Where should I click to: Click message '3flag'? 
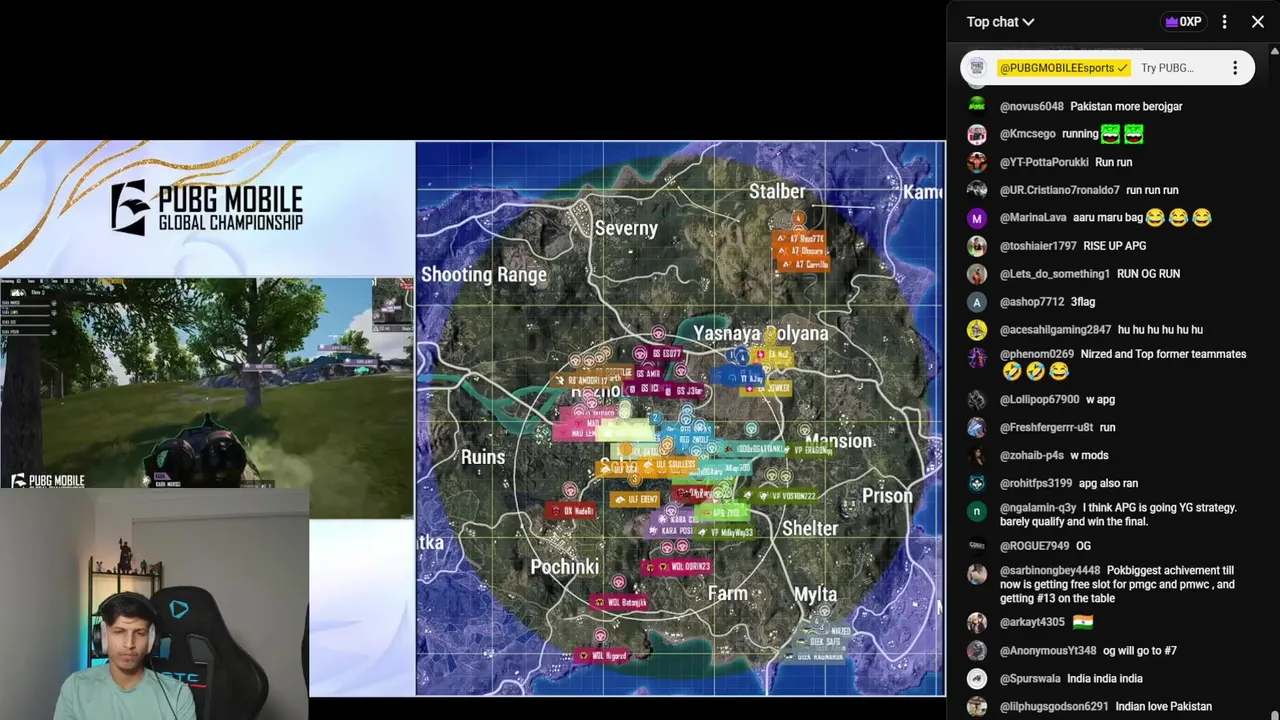point(1083,302)
